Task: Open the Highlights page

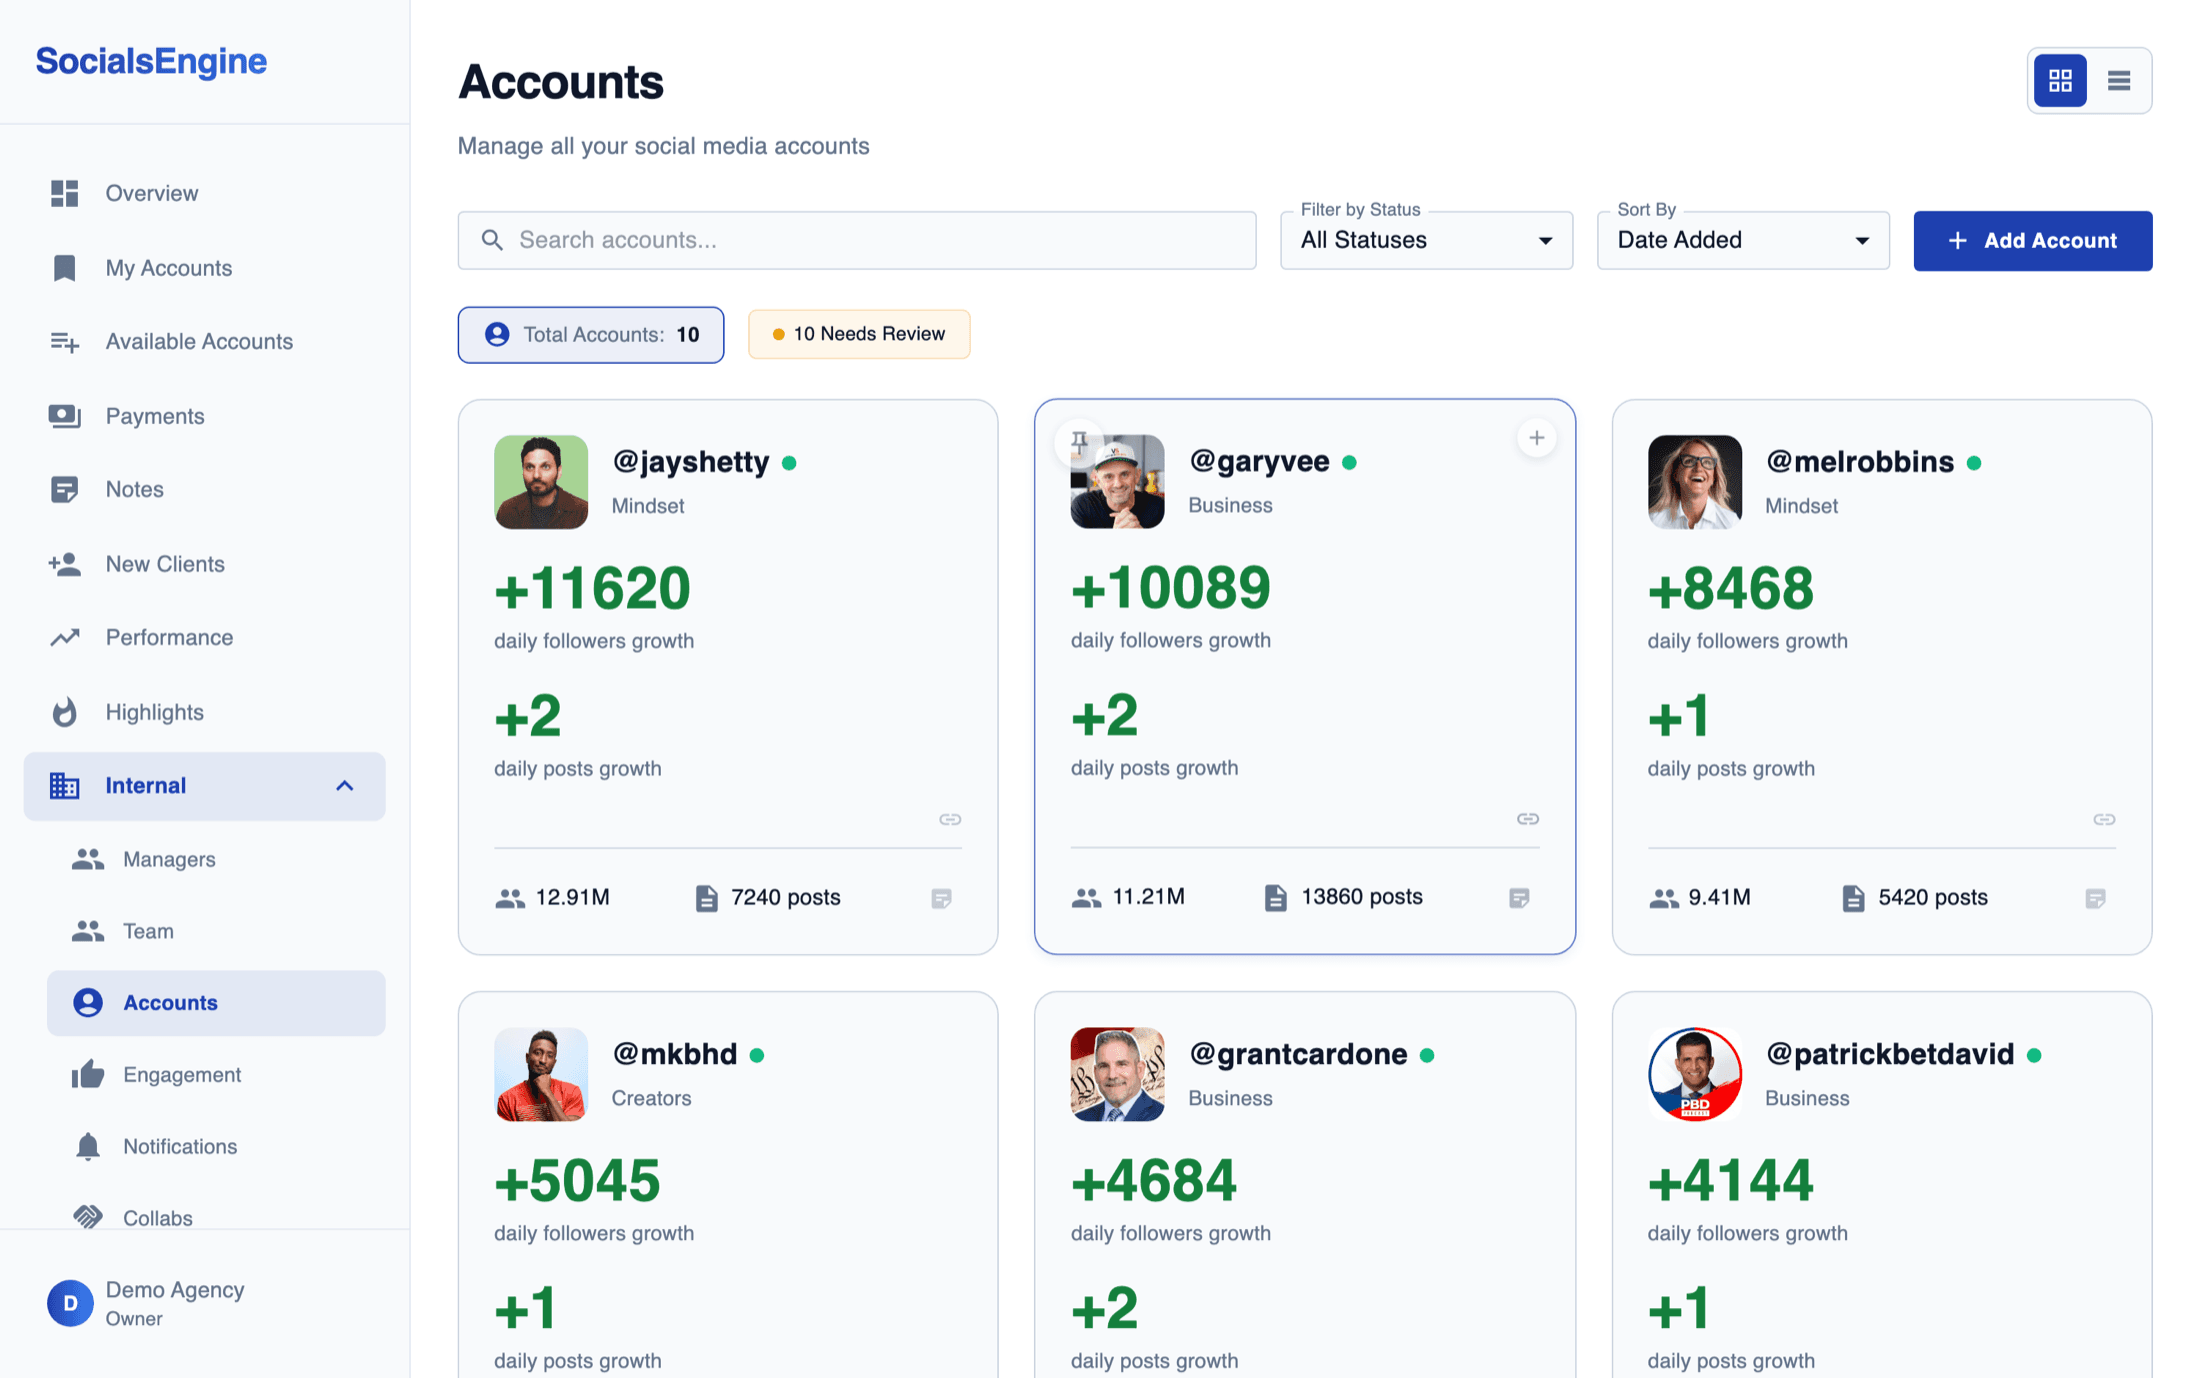Action: tap(204, 712)
